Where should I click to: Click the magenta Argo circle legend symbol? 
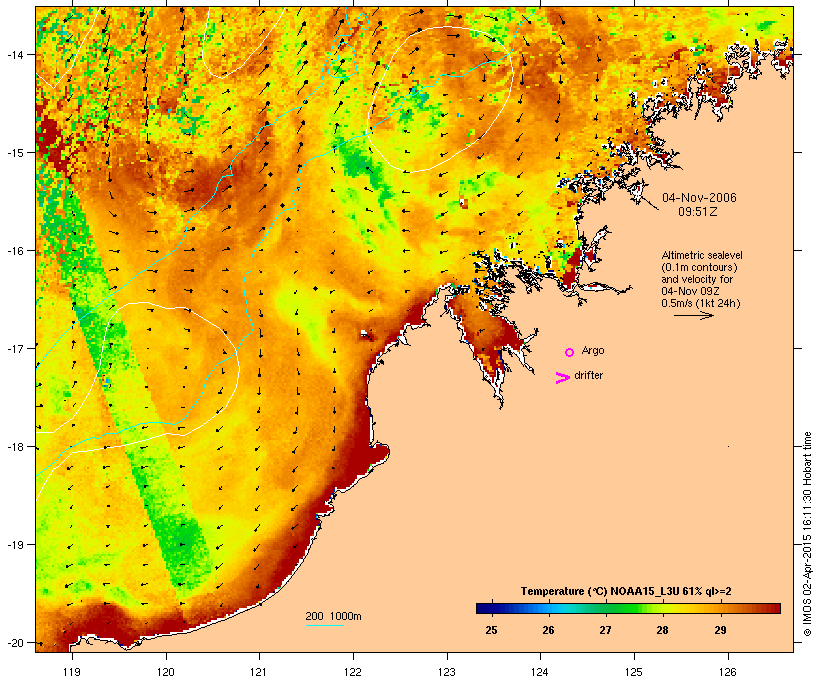(x=570, y=353)
